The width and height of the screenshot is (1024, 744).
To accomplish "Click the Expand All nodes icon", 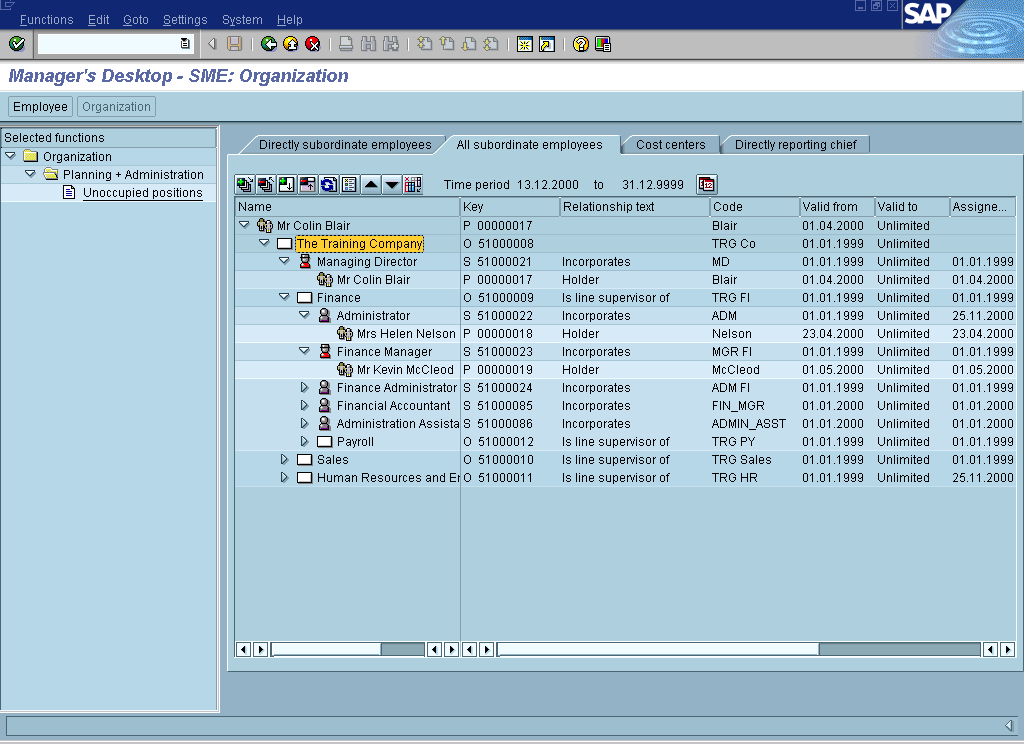I will coord(245,185).
